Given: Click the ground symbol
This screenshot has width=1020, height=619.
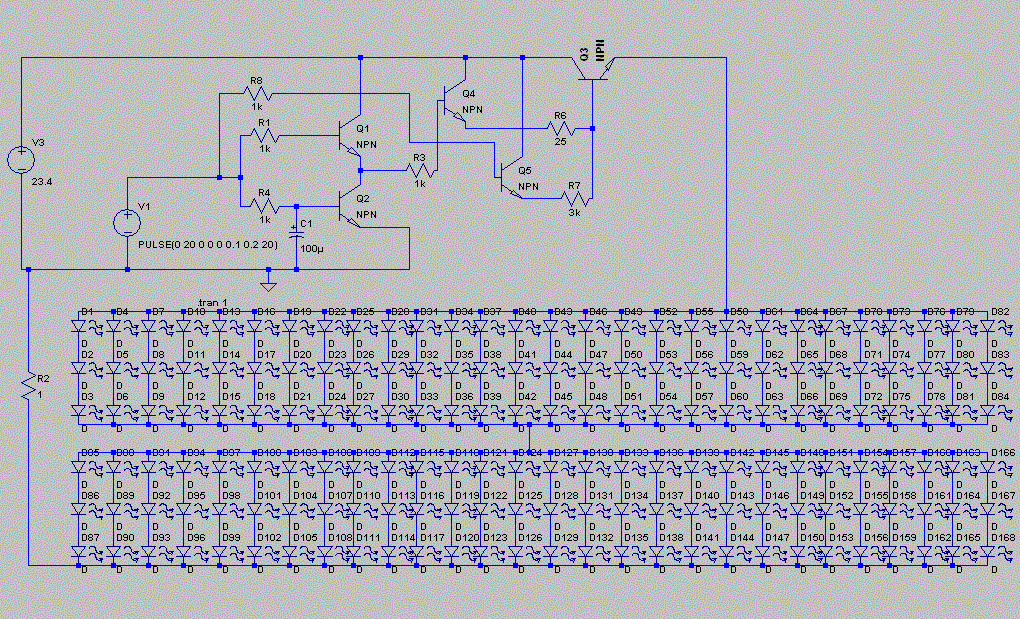Looking at the screenshot, I should (x=267, y=284).
